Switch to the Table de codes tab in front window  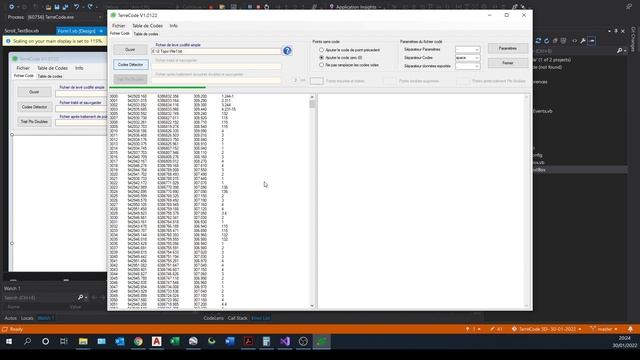click(146, 34)
